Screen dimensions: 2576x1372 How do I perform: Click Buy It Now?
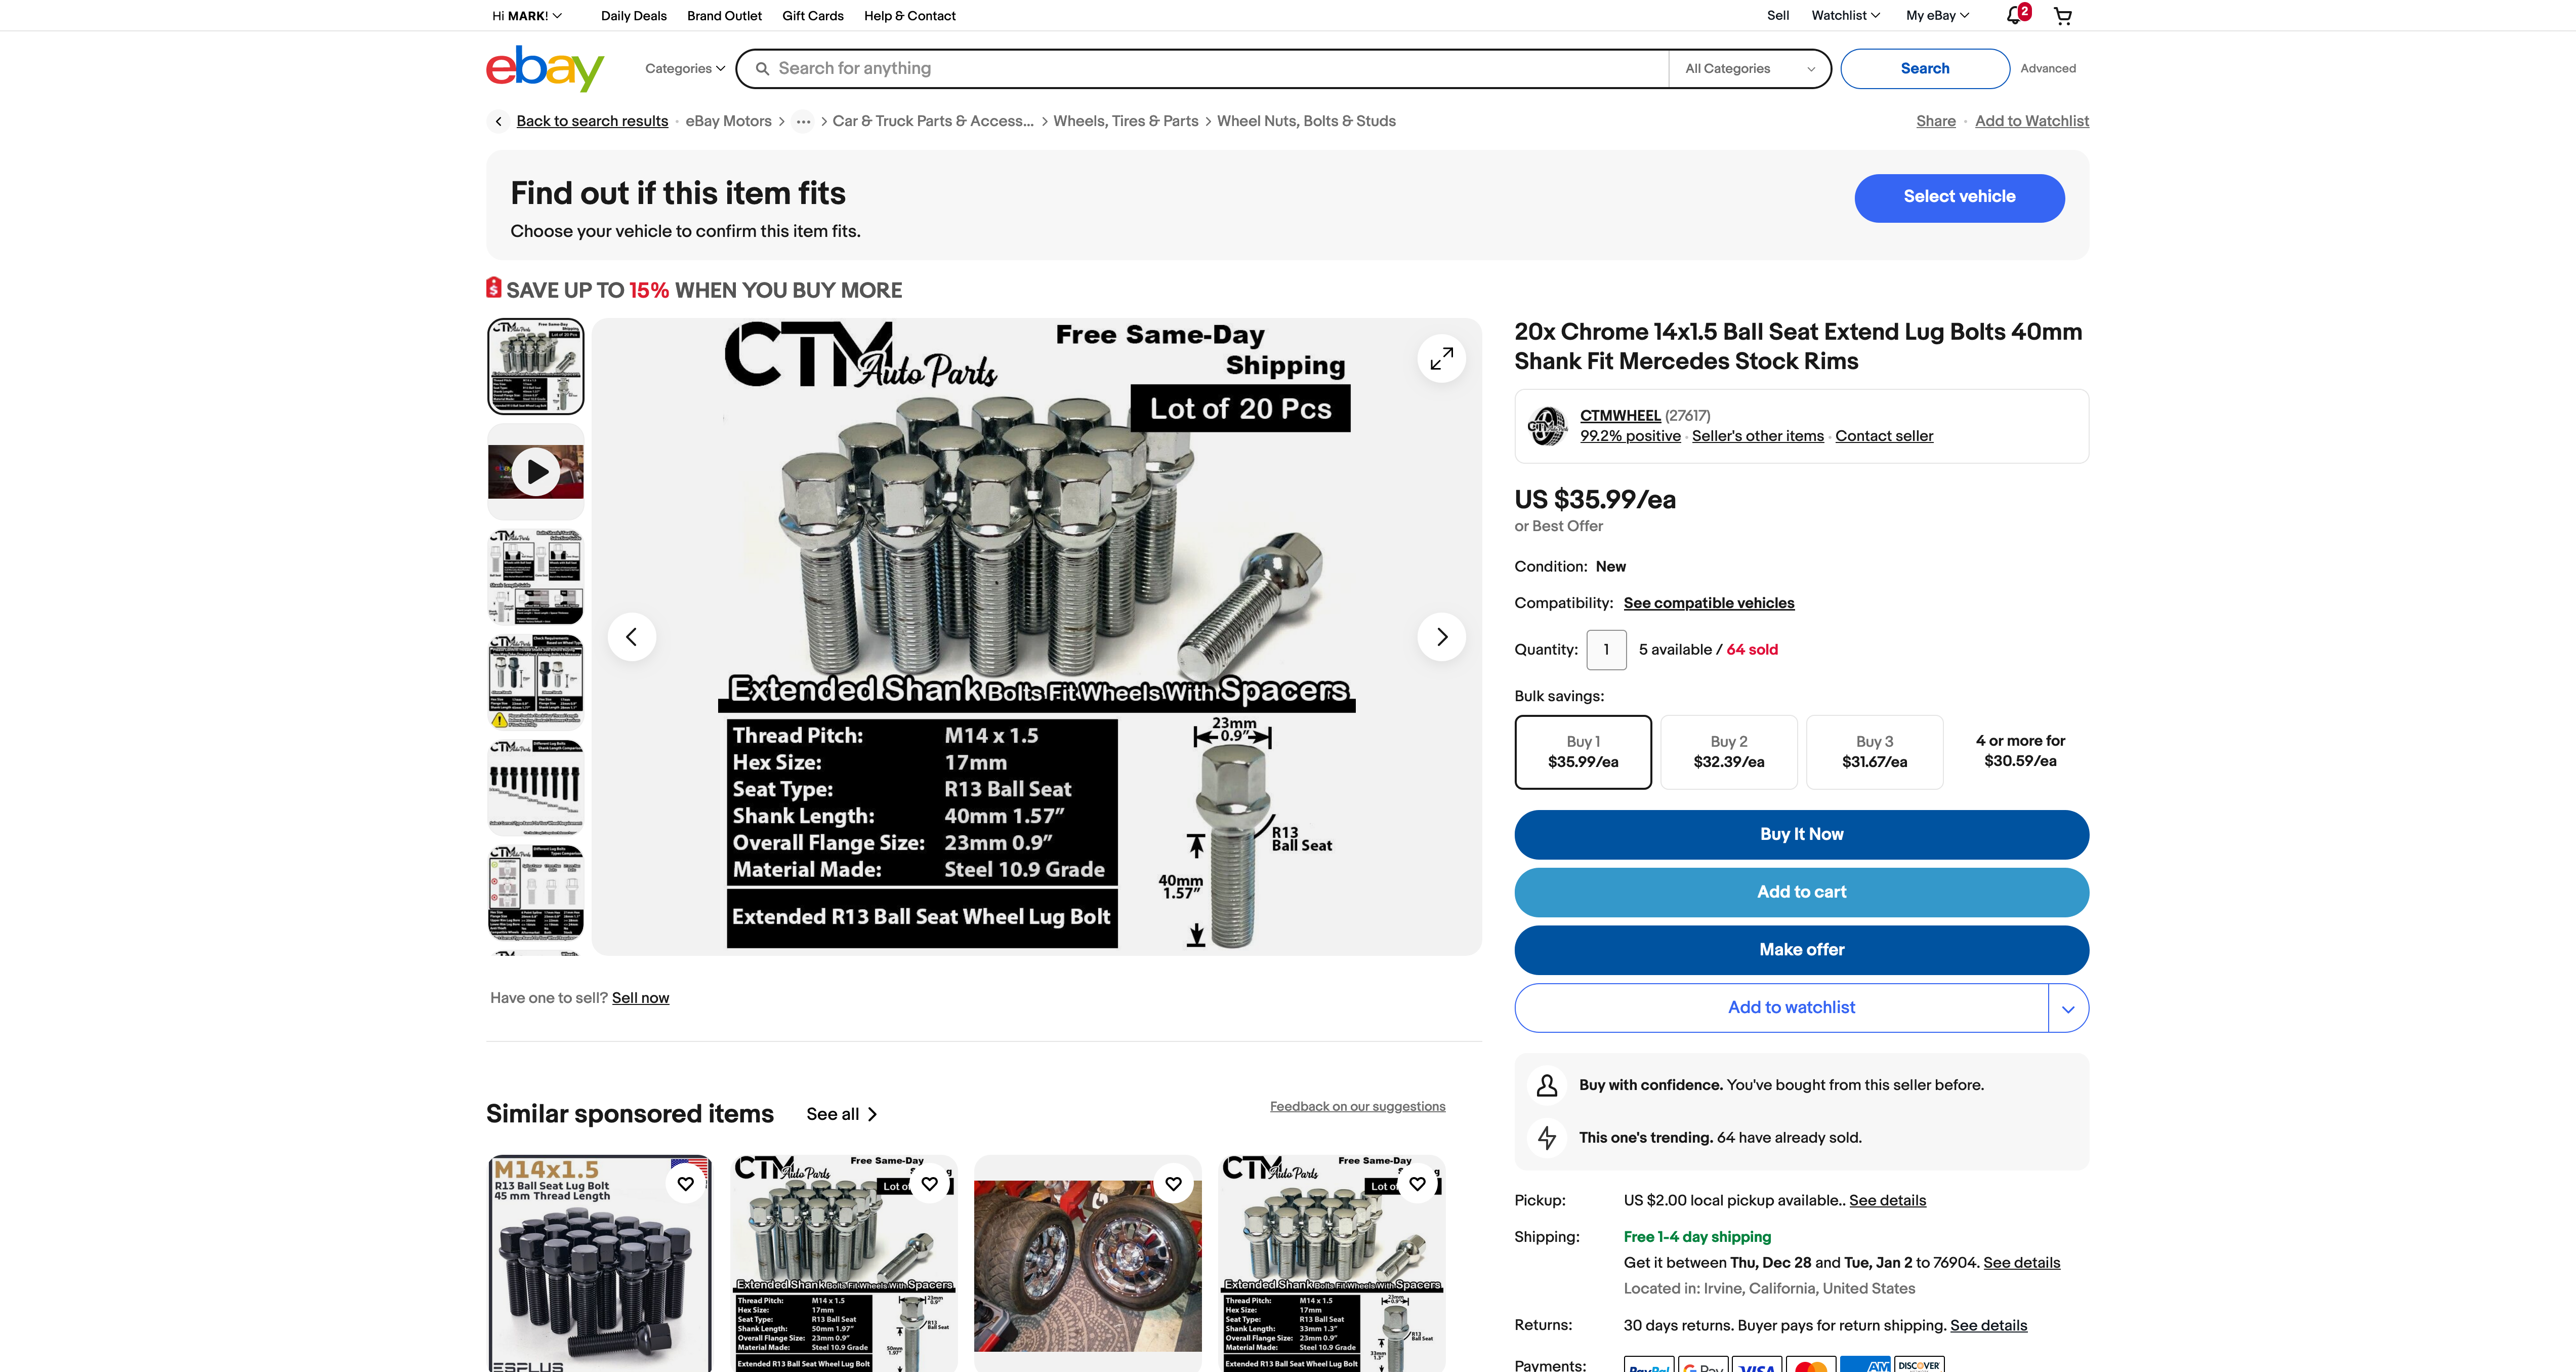click(x=1801, y=835)
